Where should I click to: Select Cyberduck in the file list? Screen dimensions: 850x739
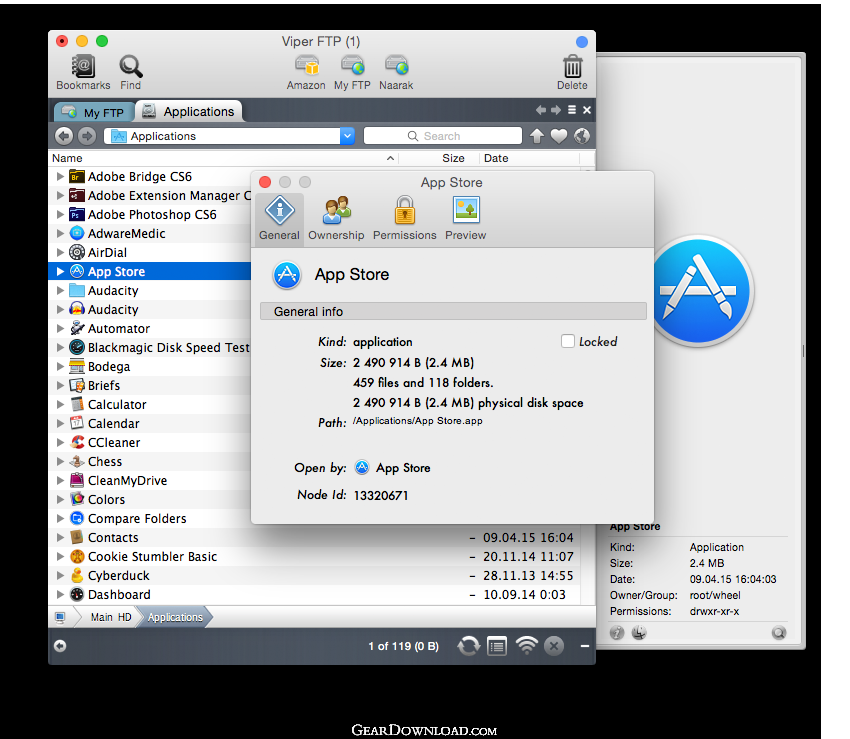coord(119,576)
